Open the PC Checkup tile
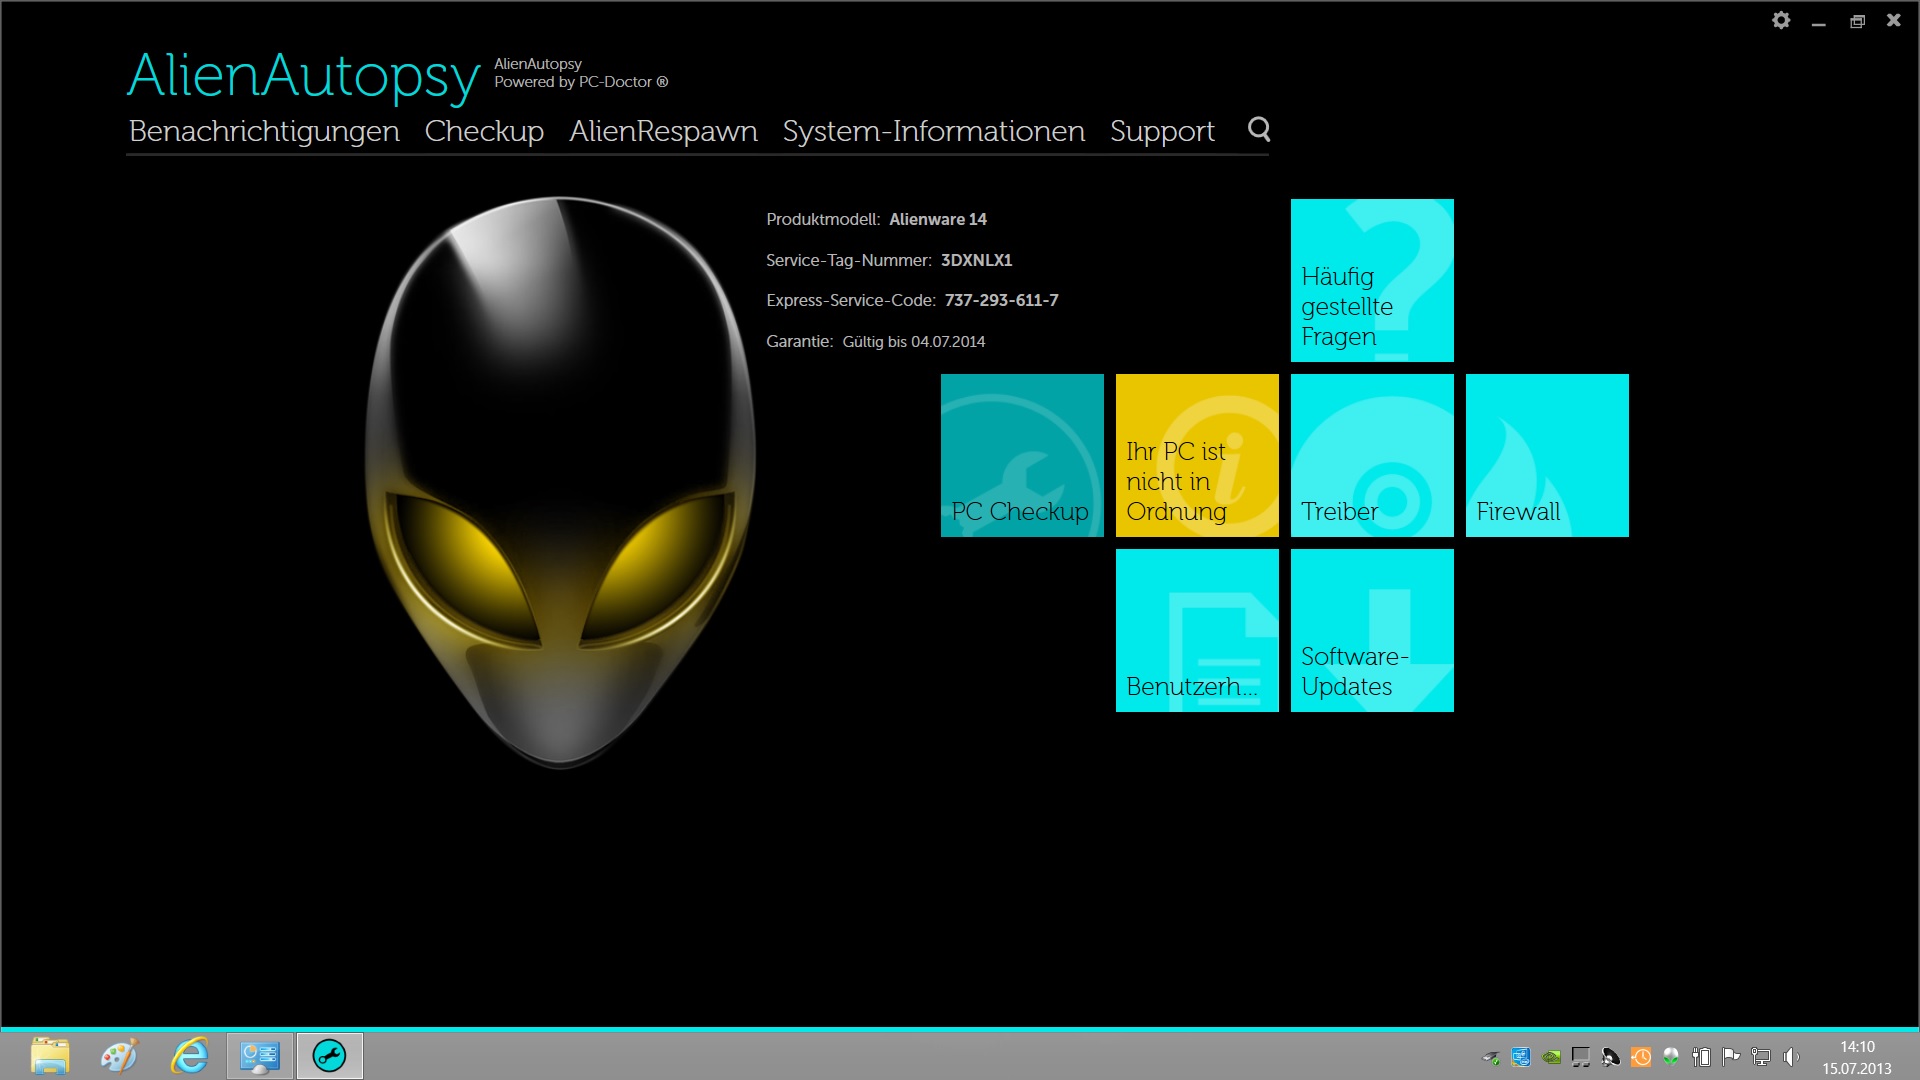 pyautogui.click(x=1022, y=455)
